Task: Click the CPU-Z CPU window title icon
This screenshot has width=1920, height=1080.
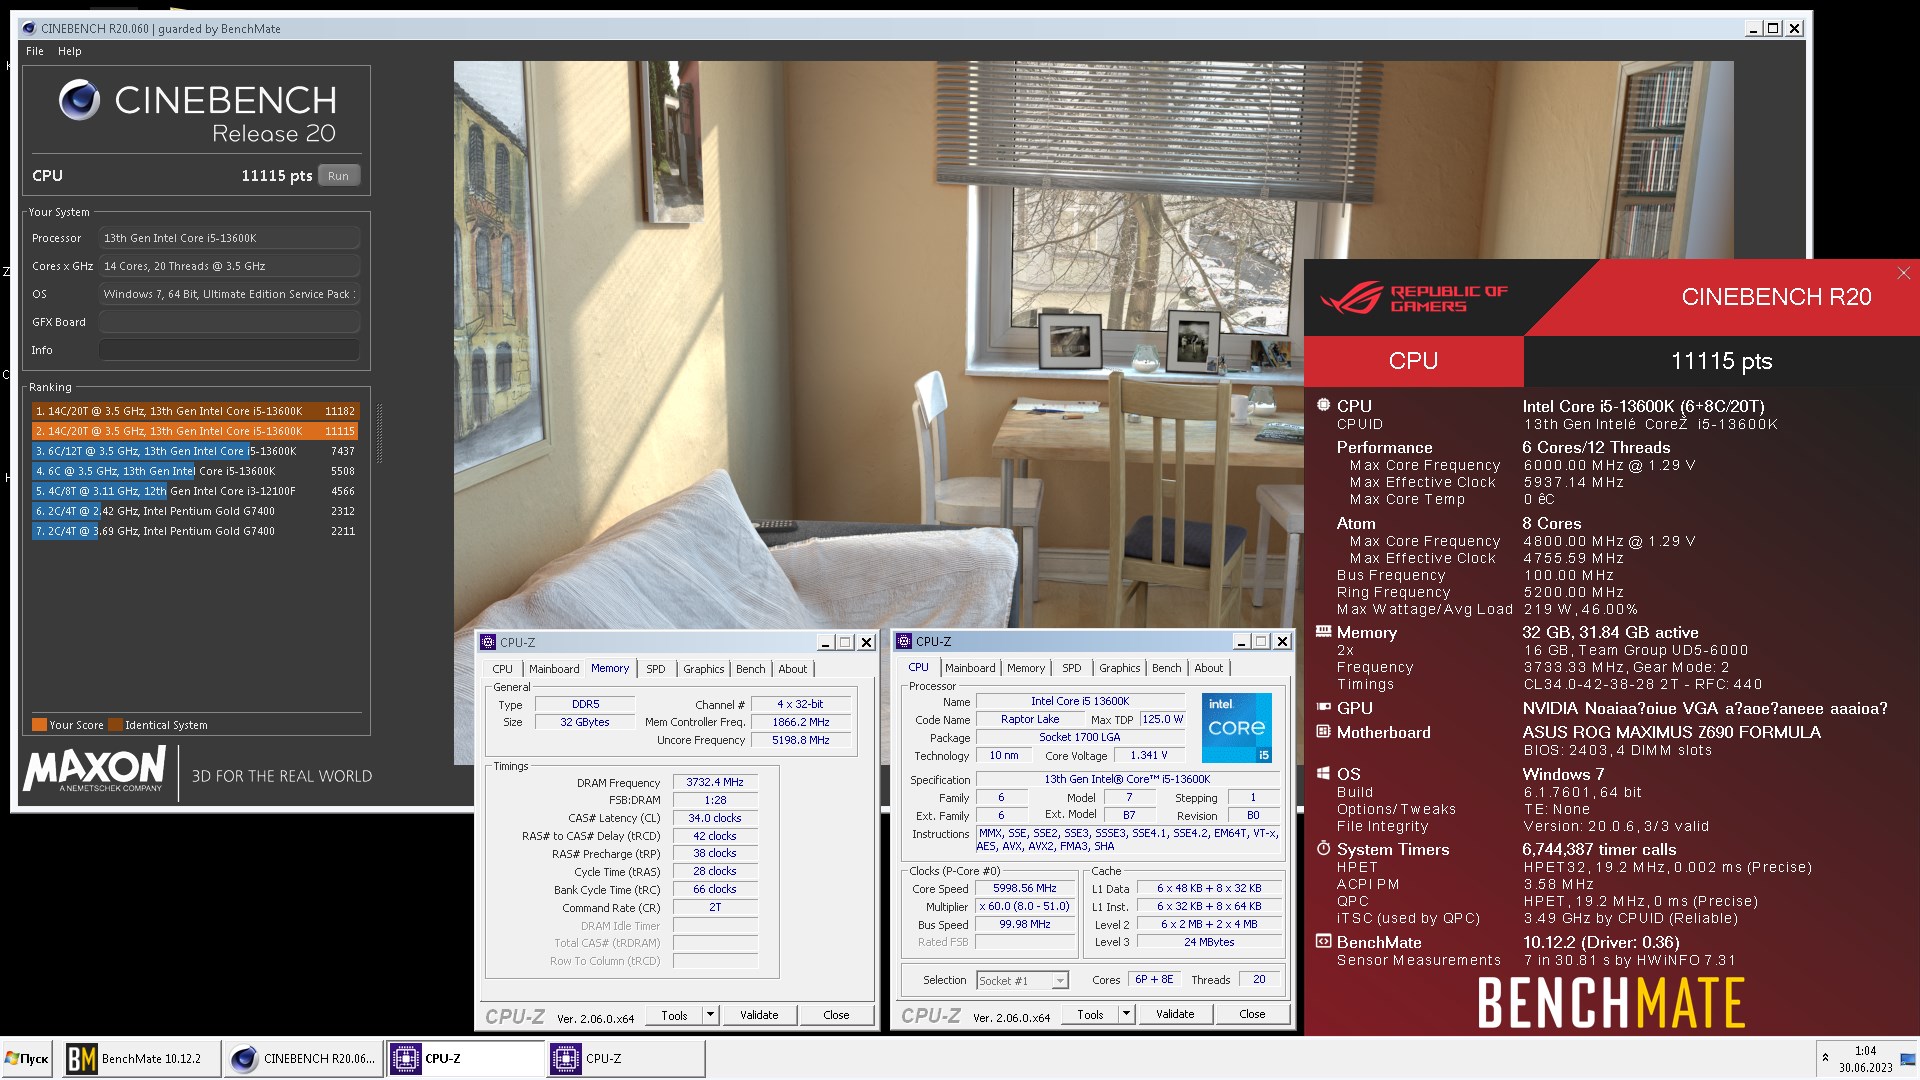Action: click(904, 641)
